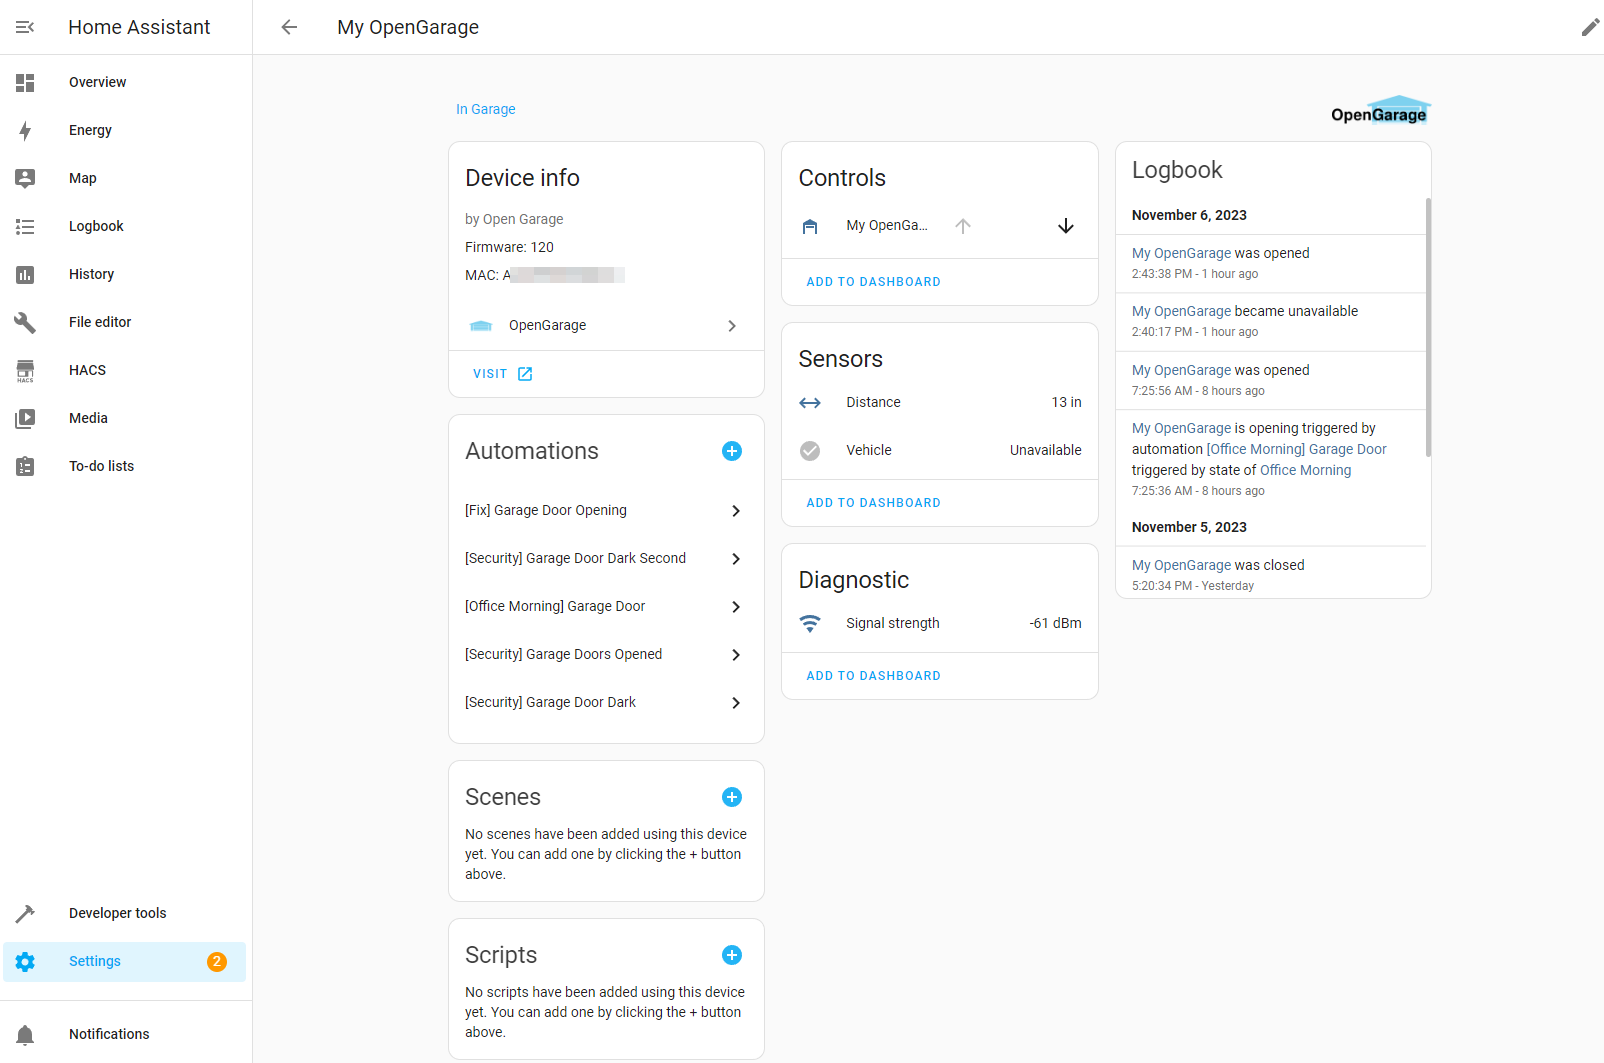Open the My OpenGa... cover entity

coord(886,226)
